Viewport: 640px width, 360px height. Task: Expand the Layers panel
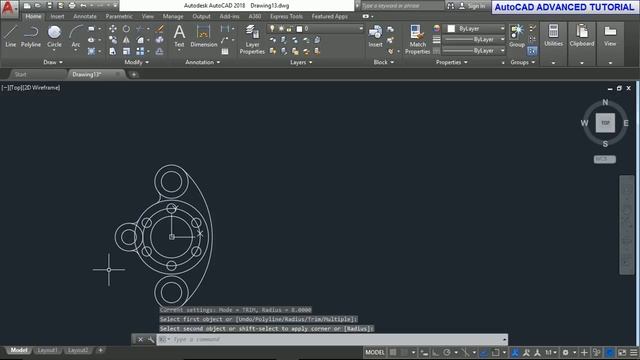tap(301, 62)
